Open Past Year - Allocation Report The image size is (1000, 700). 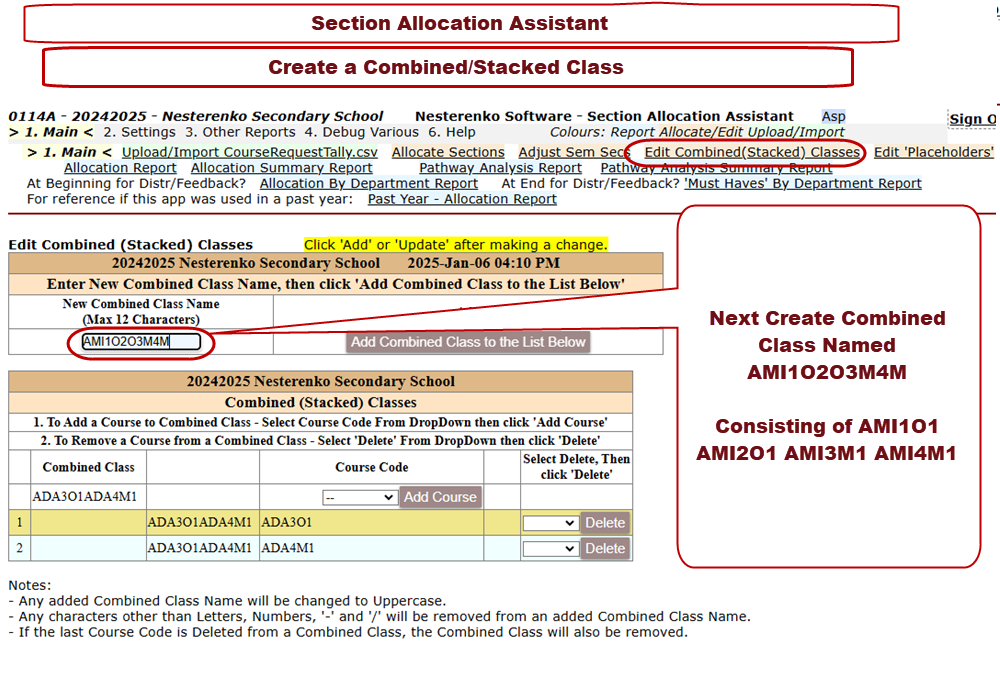pos(462,199)
